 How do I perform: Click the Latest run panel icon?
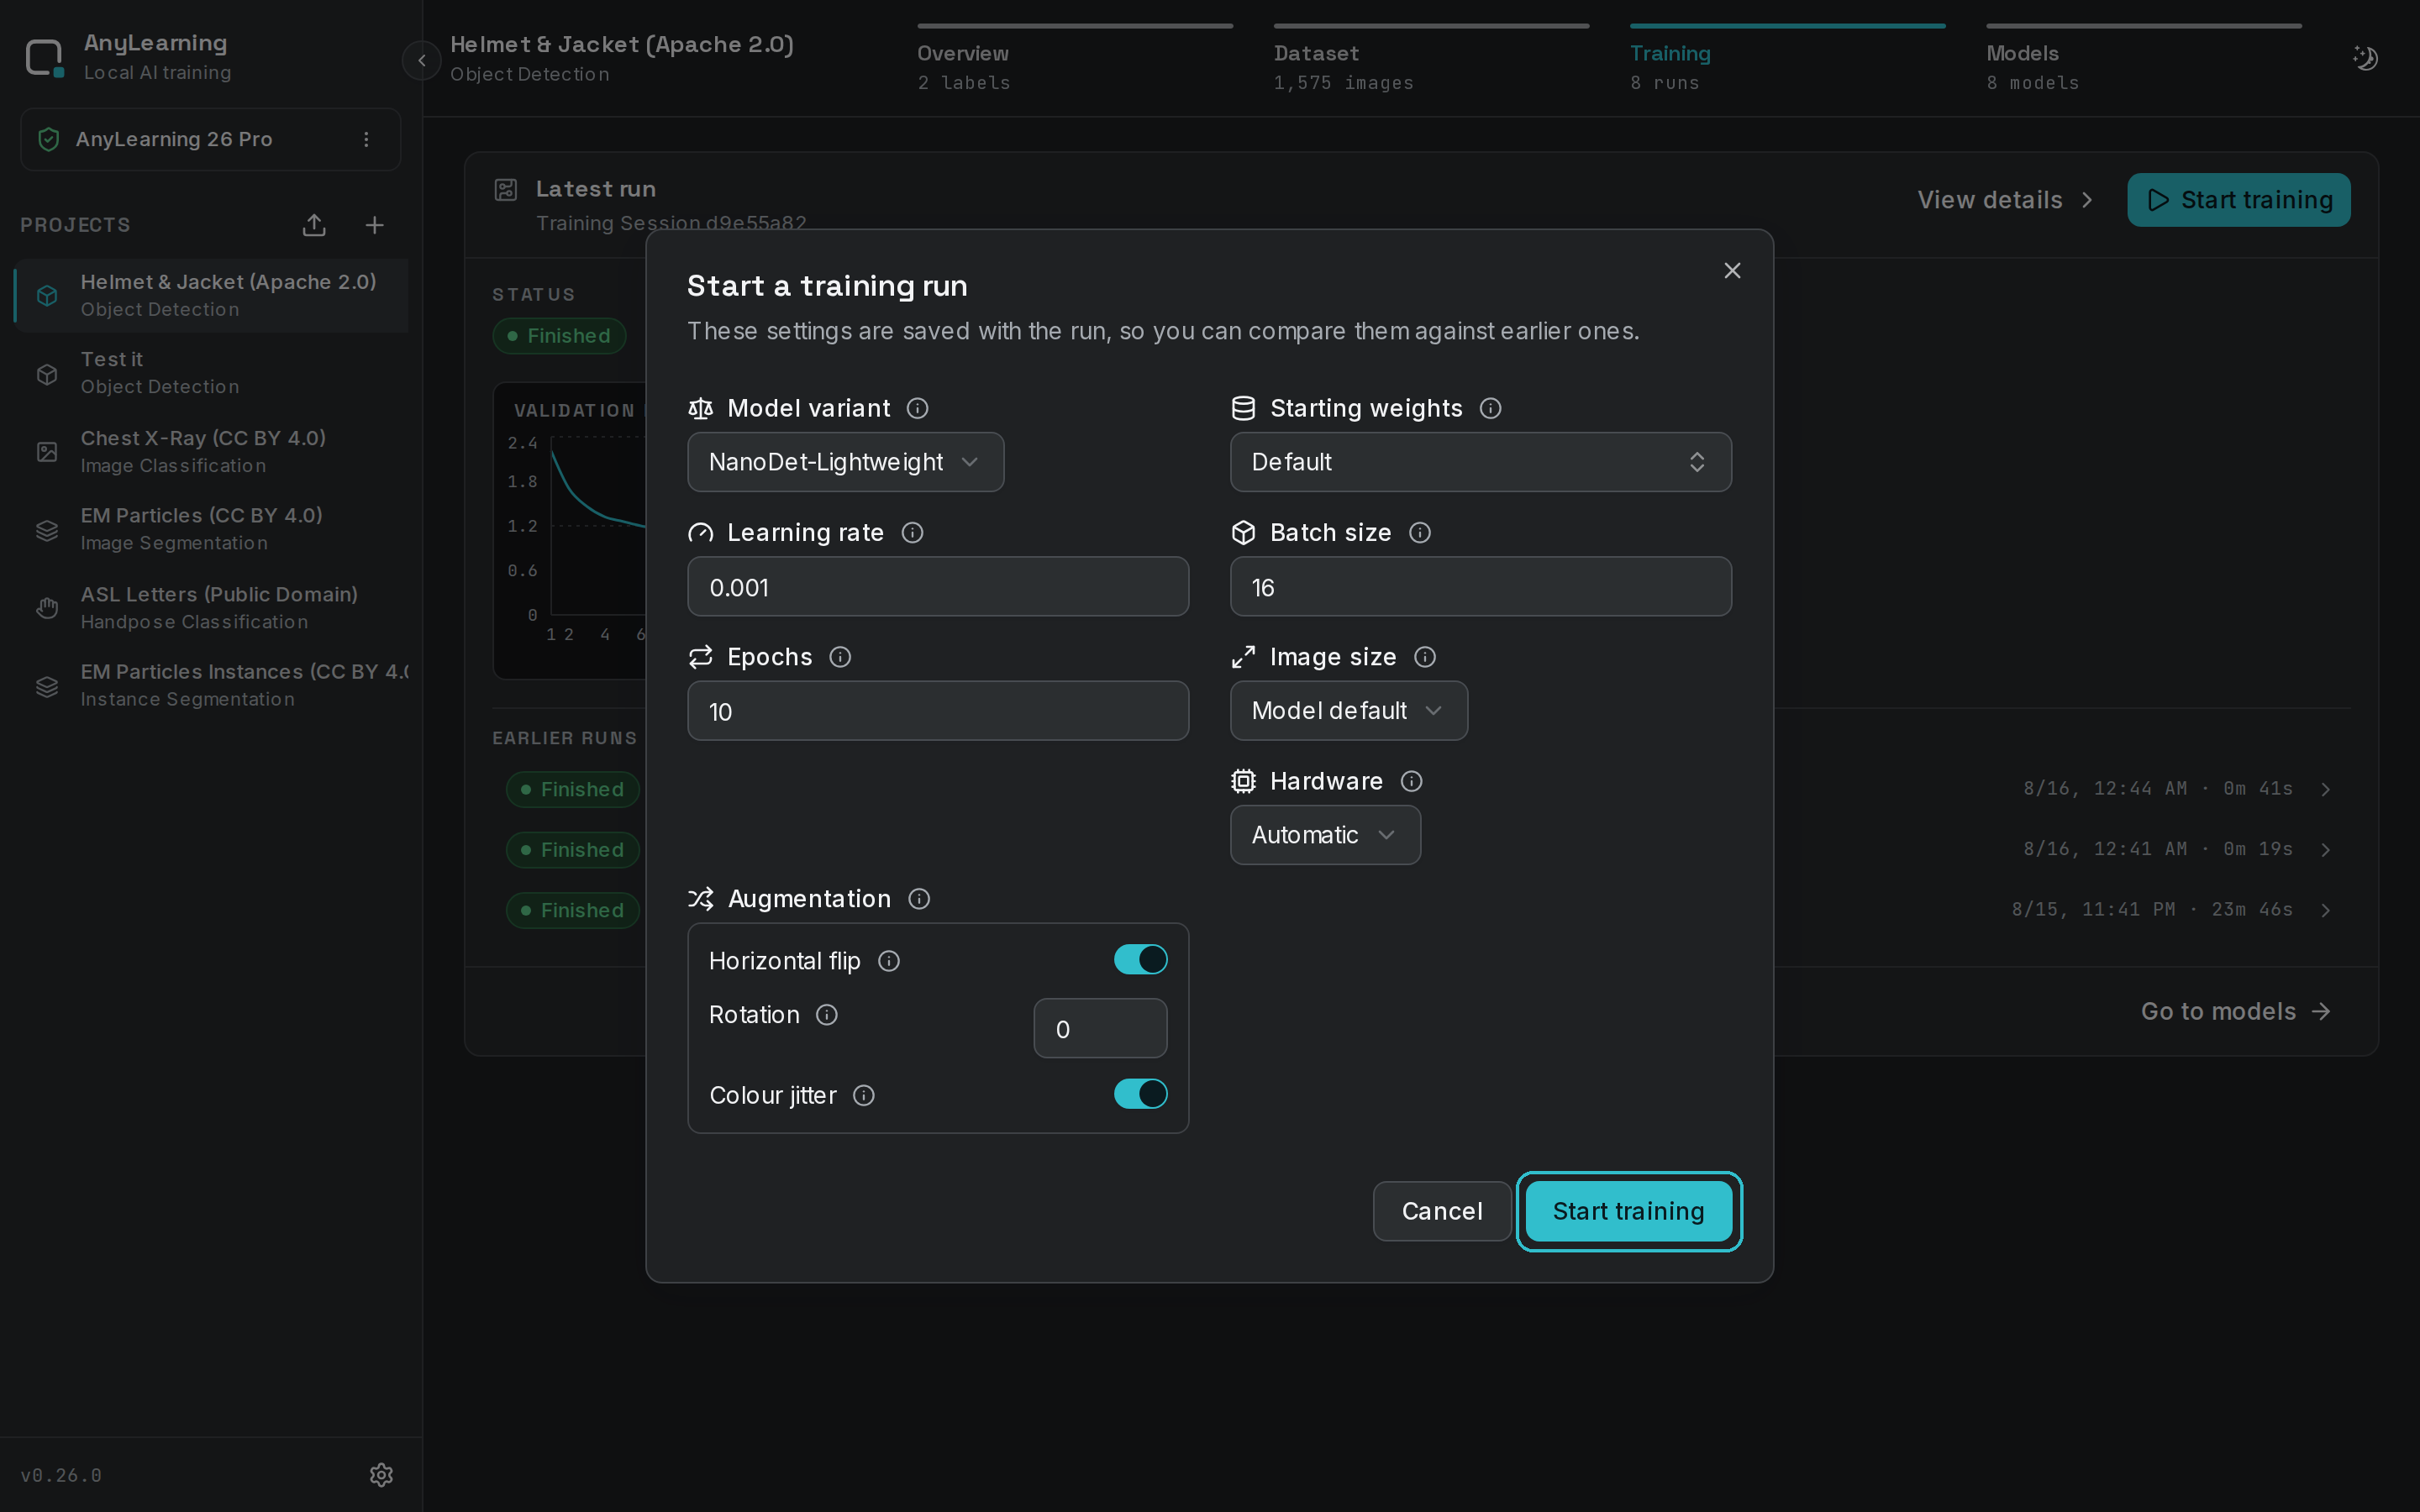pyautogui.click(x=506, y=189)
